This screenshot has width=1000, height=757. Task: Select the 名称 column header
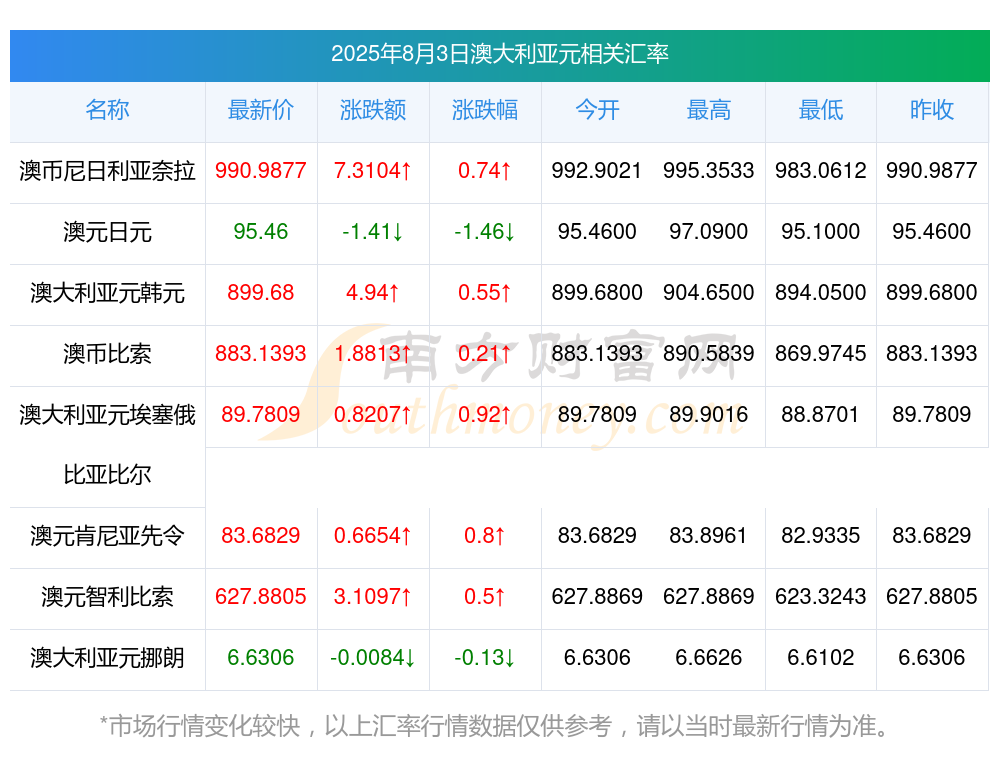107,110
